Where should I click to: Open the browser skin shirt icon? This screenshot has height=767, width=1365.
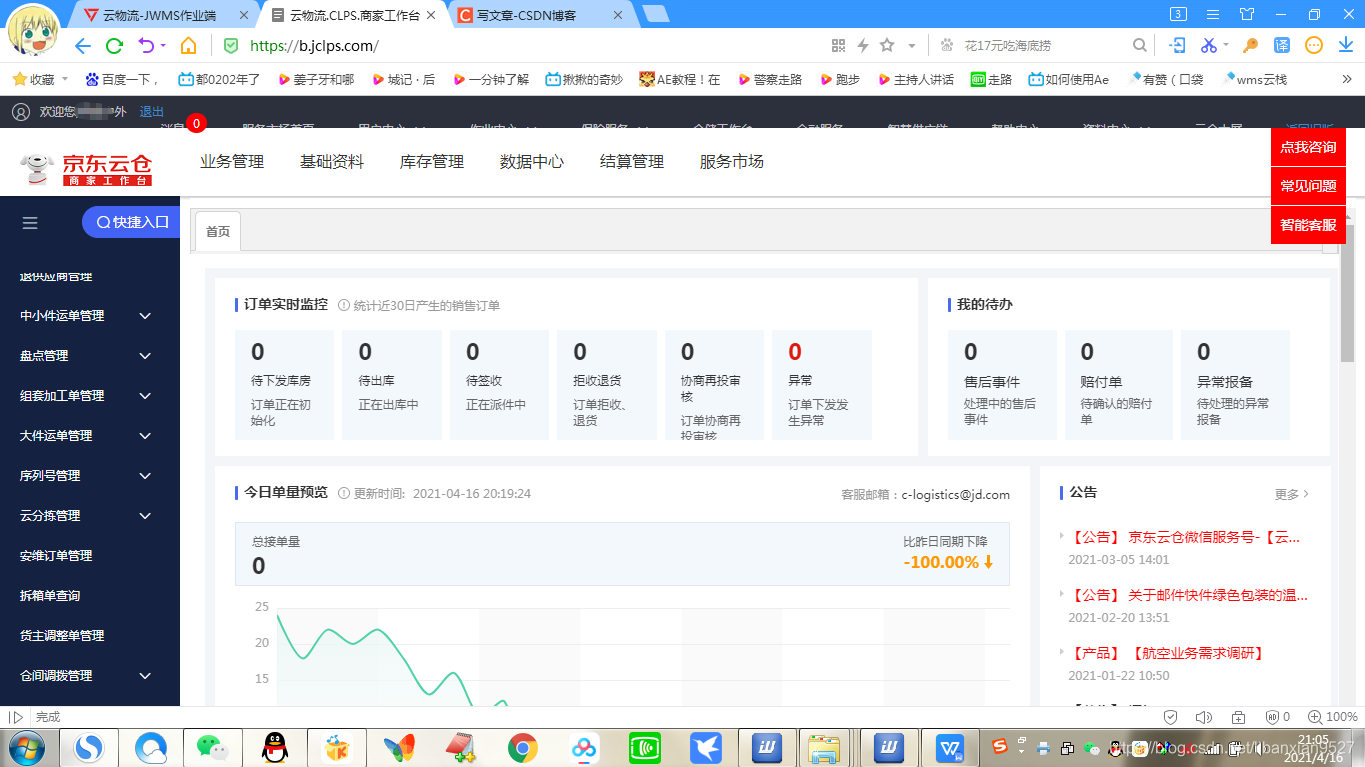1246,14
